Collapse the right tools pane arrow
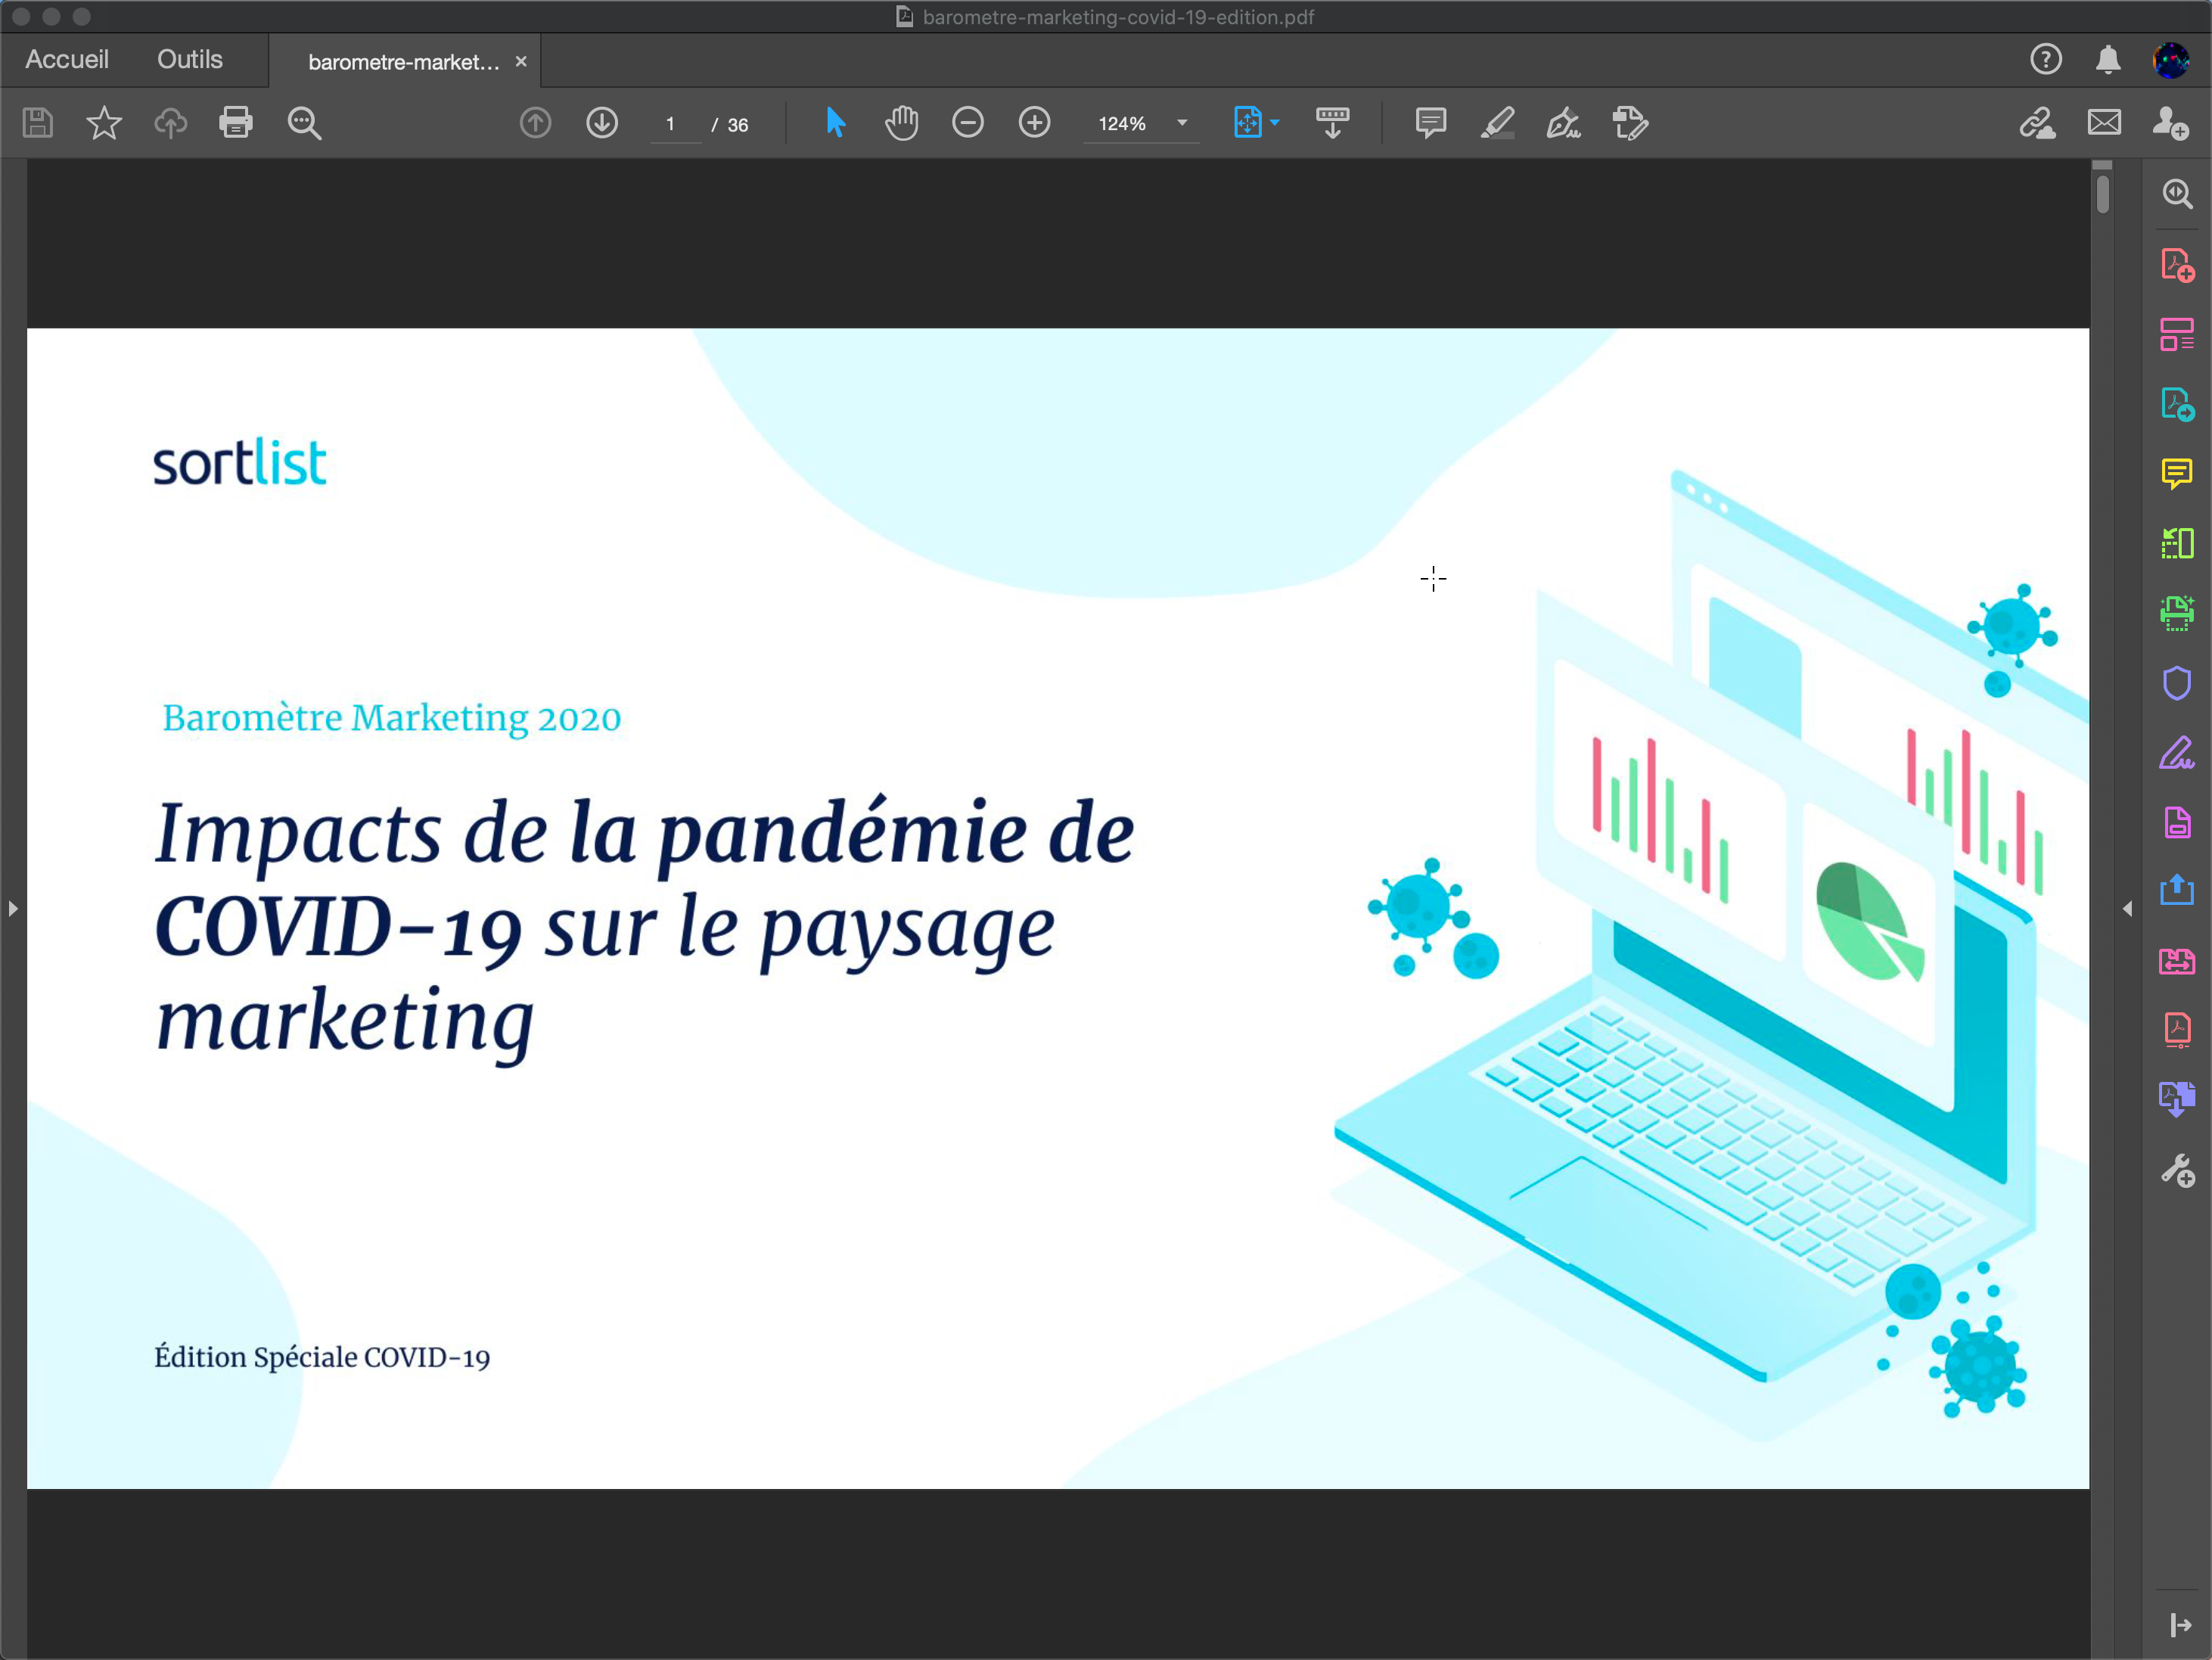The image size is (2212, 1660). 2127,909
